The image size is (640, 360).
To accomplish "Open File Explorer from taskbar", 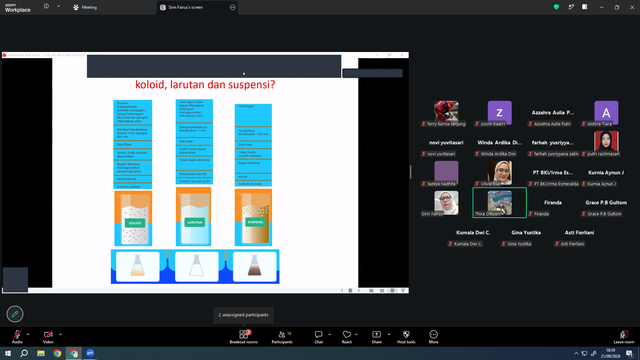I will click(x=41, y=353).
